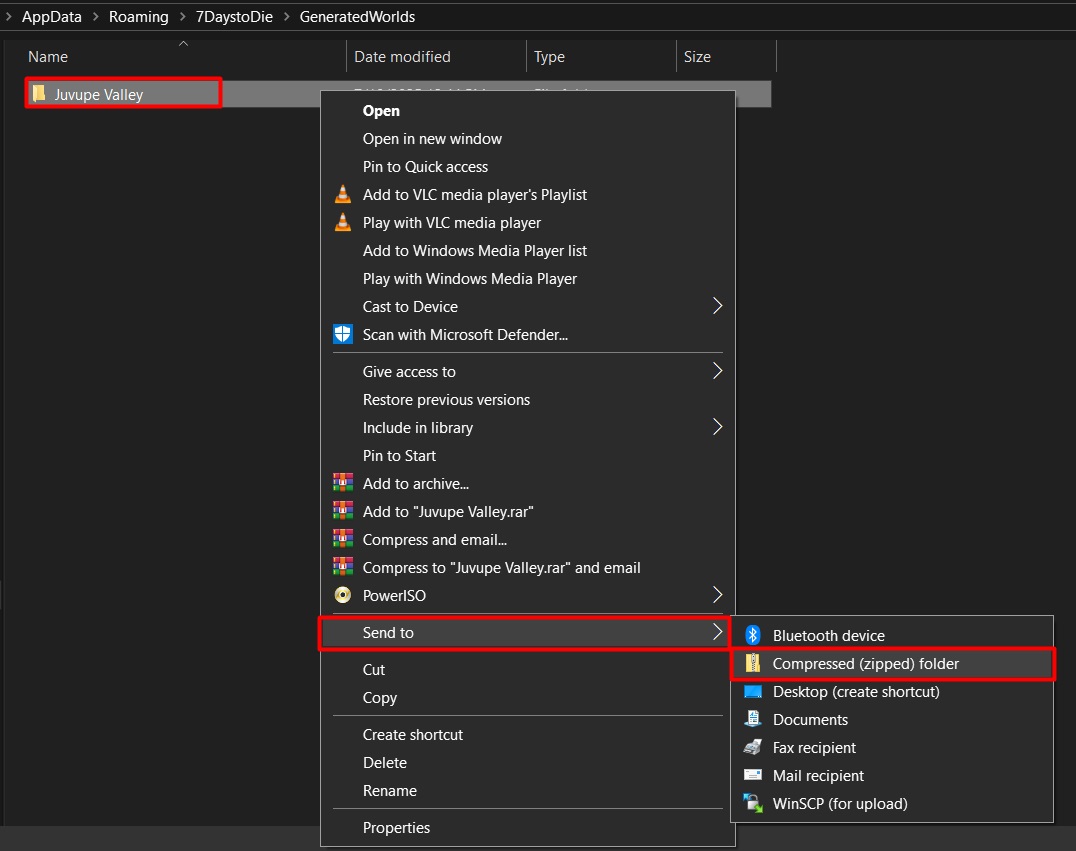The image size is (1076, 851).
Task: Select Desktop (create shortcut) option
Action: (x=855, y=692)
